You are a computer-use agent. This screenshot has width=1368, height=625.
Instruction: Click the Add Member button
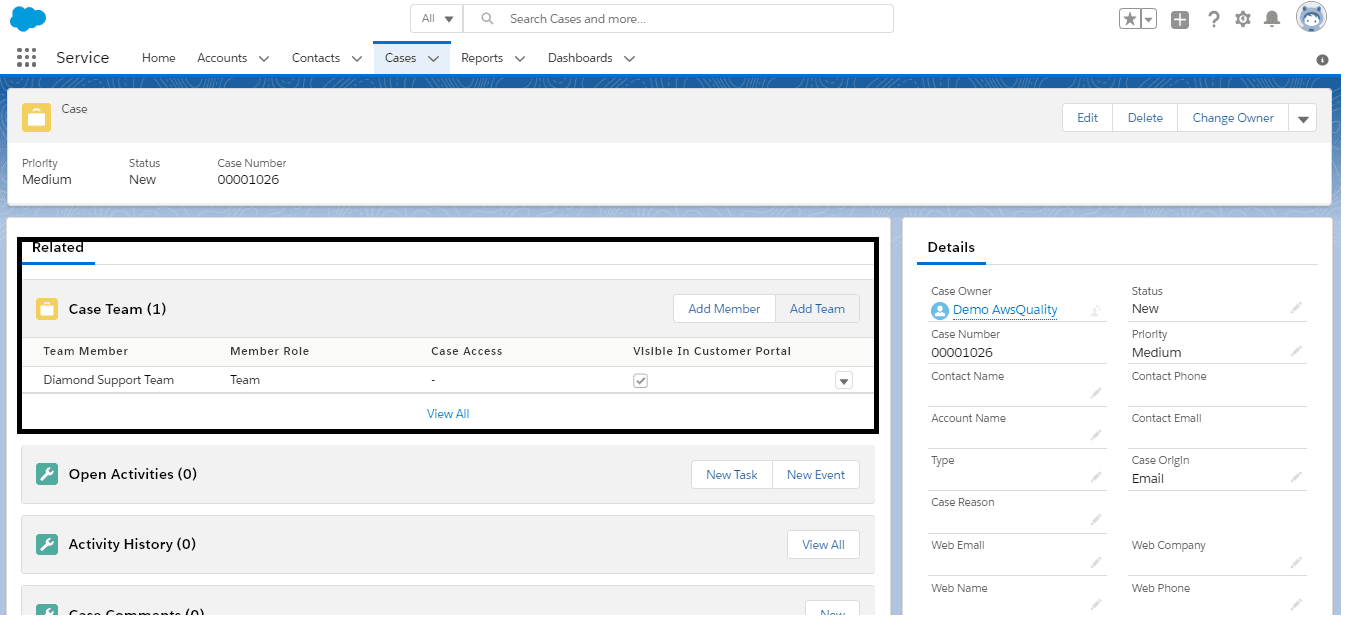(x=724, y=309)
